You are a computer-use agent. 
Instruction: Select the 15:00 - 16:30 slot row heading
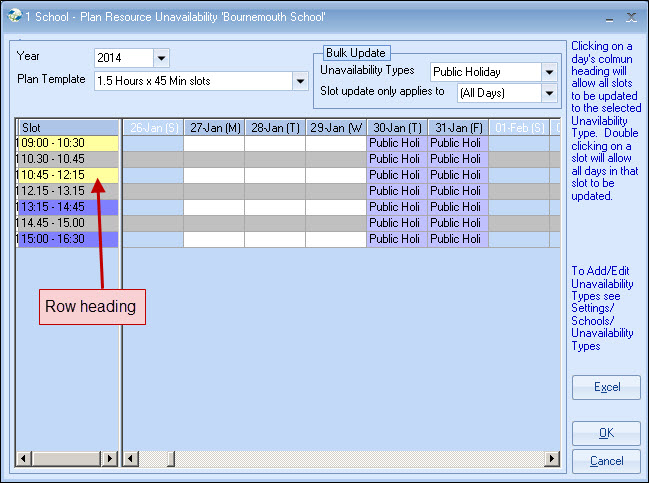click(x=67, y=239)
